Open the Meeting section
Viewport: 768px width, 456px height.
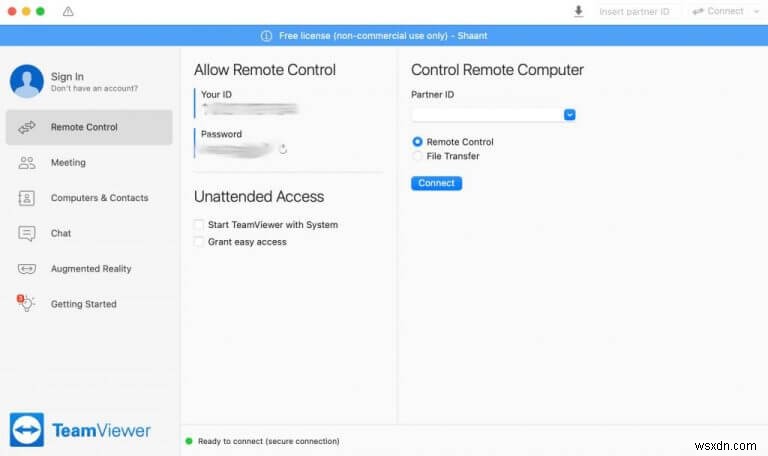point(89,163)
